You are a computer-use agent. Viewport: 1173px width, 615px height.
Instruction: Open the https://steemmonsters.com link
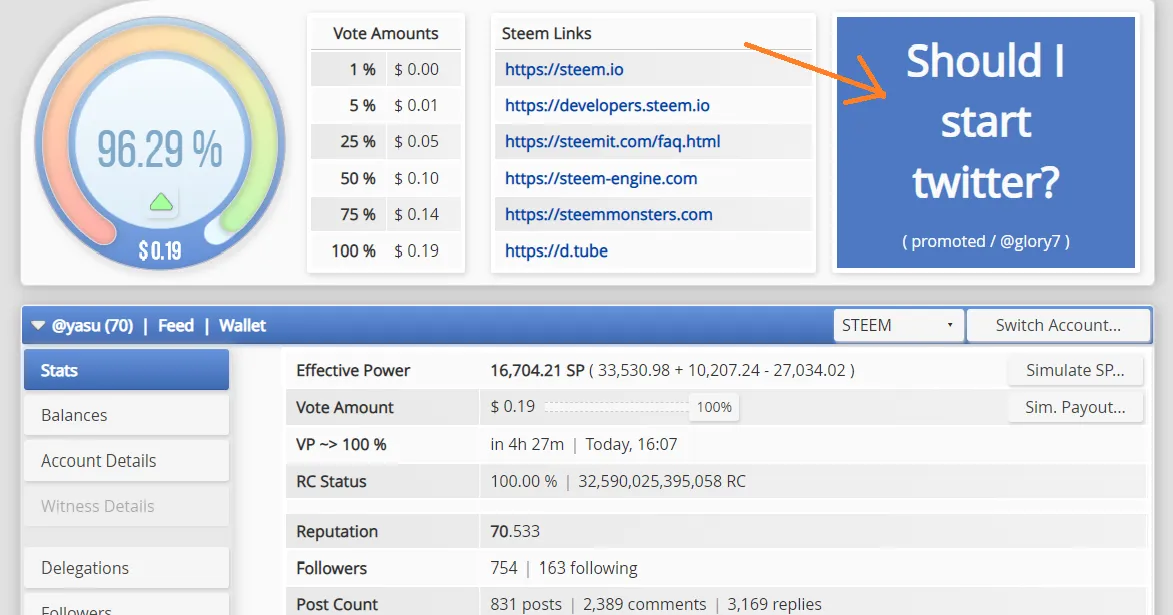(x=608, y=215)
